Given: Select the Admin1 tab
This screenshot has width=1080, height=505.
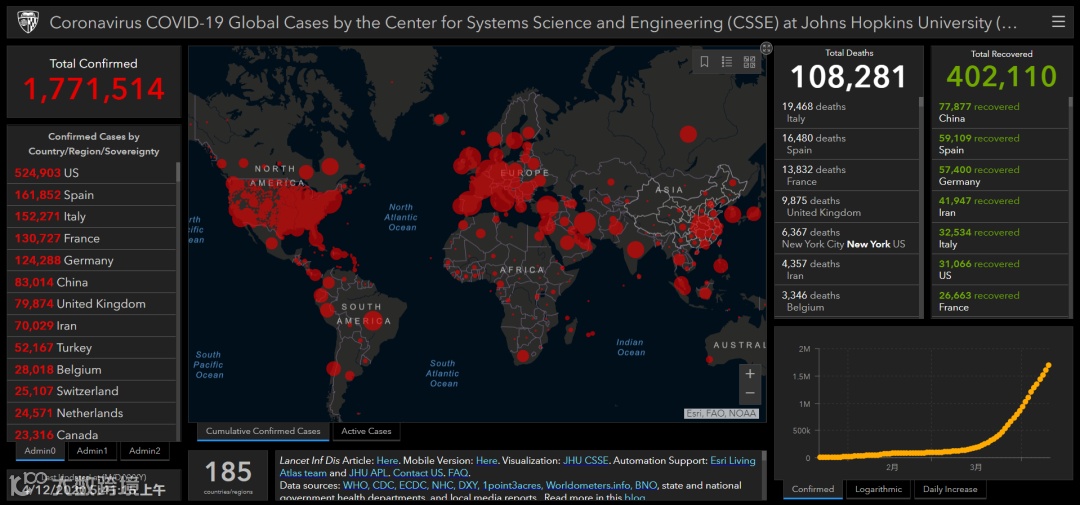Looking at the screenshot, I should pos(92,451).
